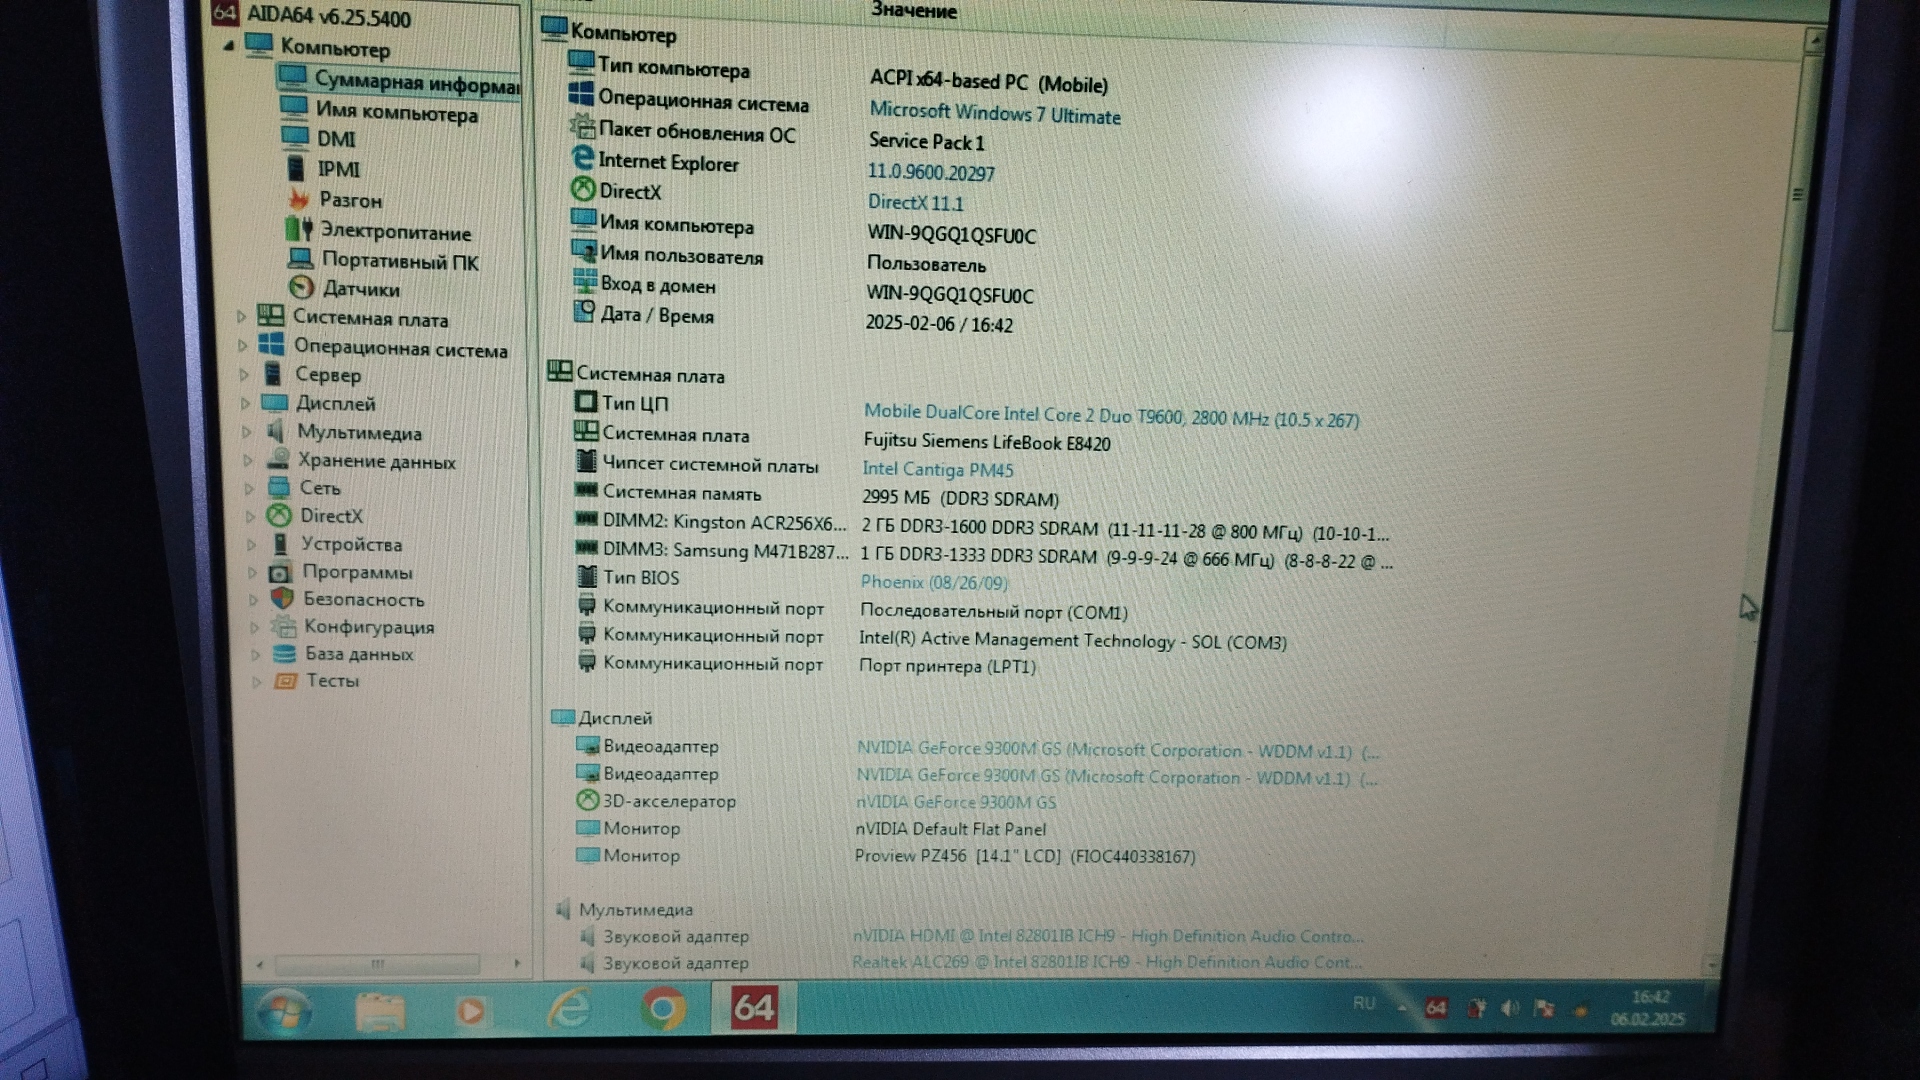
Task: Click AIDA64 taskbar button
Action: pyautogui.click(x=753, y=1007)
